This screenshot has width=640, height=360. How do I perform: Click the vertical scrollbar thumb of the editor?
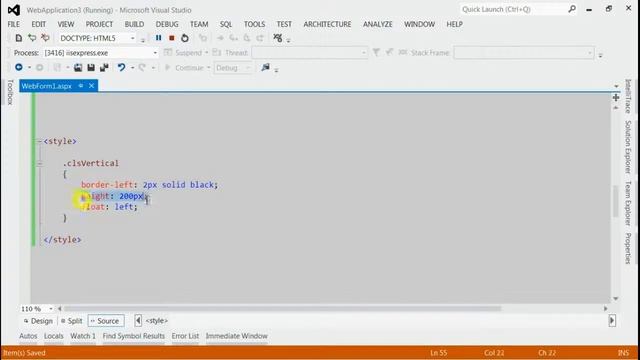616,201
